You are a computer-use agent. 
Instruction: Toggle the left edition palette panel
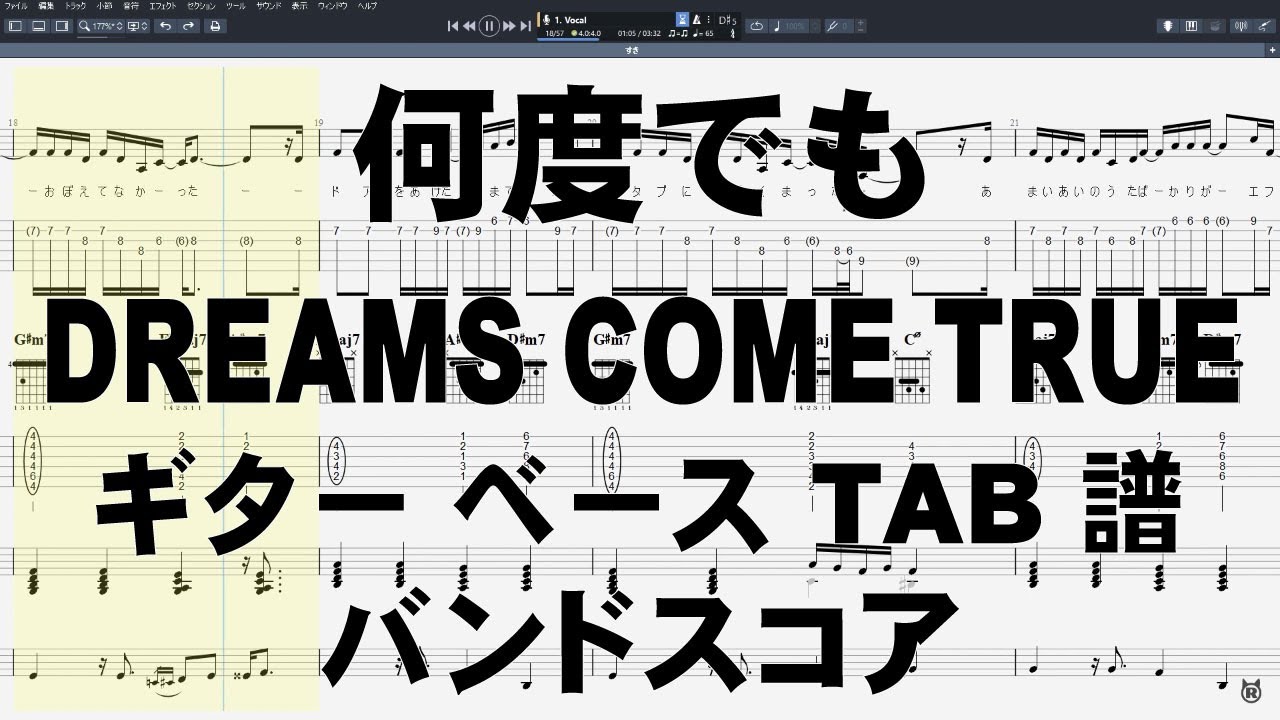[x=15, y=26]
